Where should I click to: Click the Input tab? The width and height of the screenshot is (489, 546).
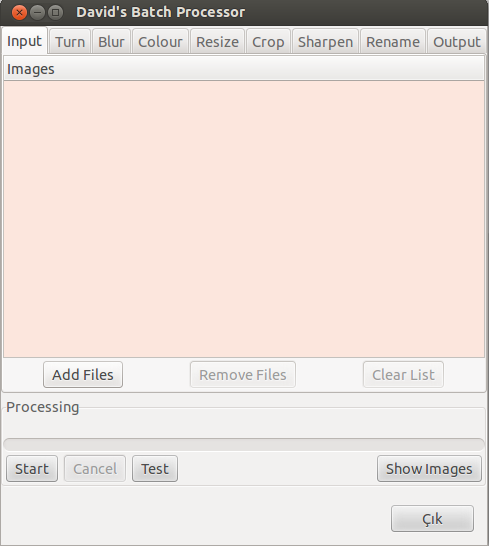click(24, 41)
